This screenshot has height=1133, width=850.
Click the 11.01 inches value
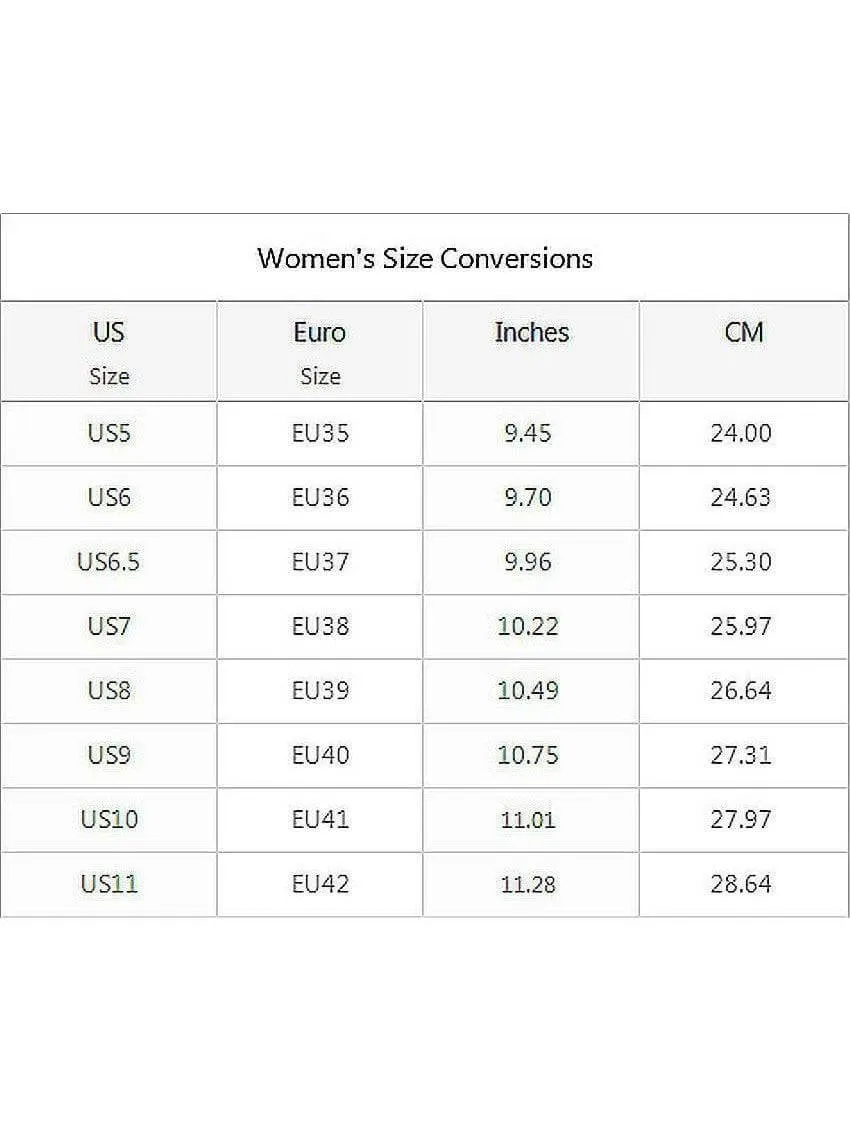point(528,820)
